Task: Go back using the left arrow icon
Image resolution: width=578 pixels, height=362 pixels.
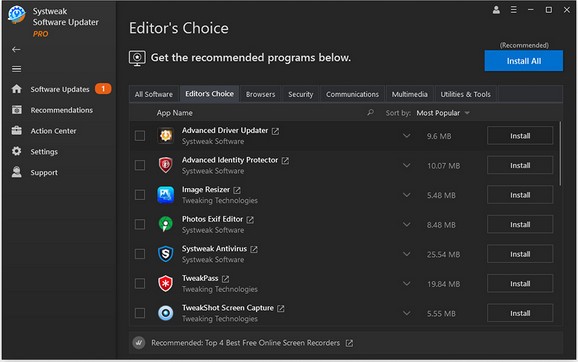Action: point(16,49)
